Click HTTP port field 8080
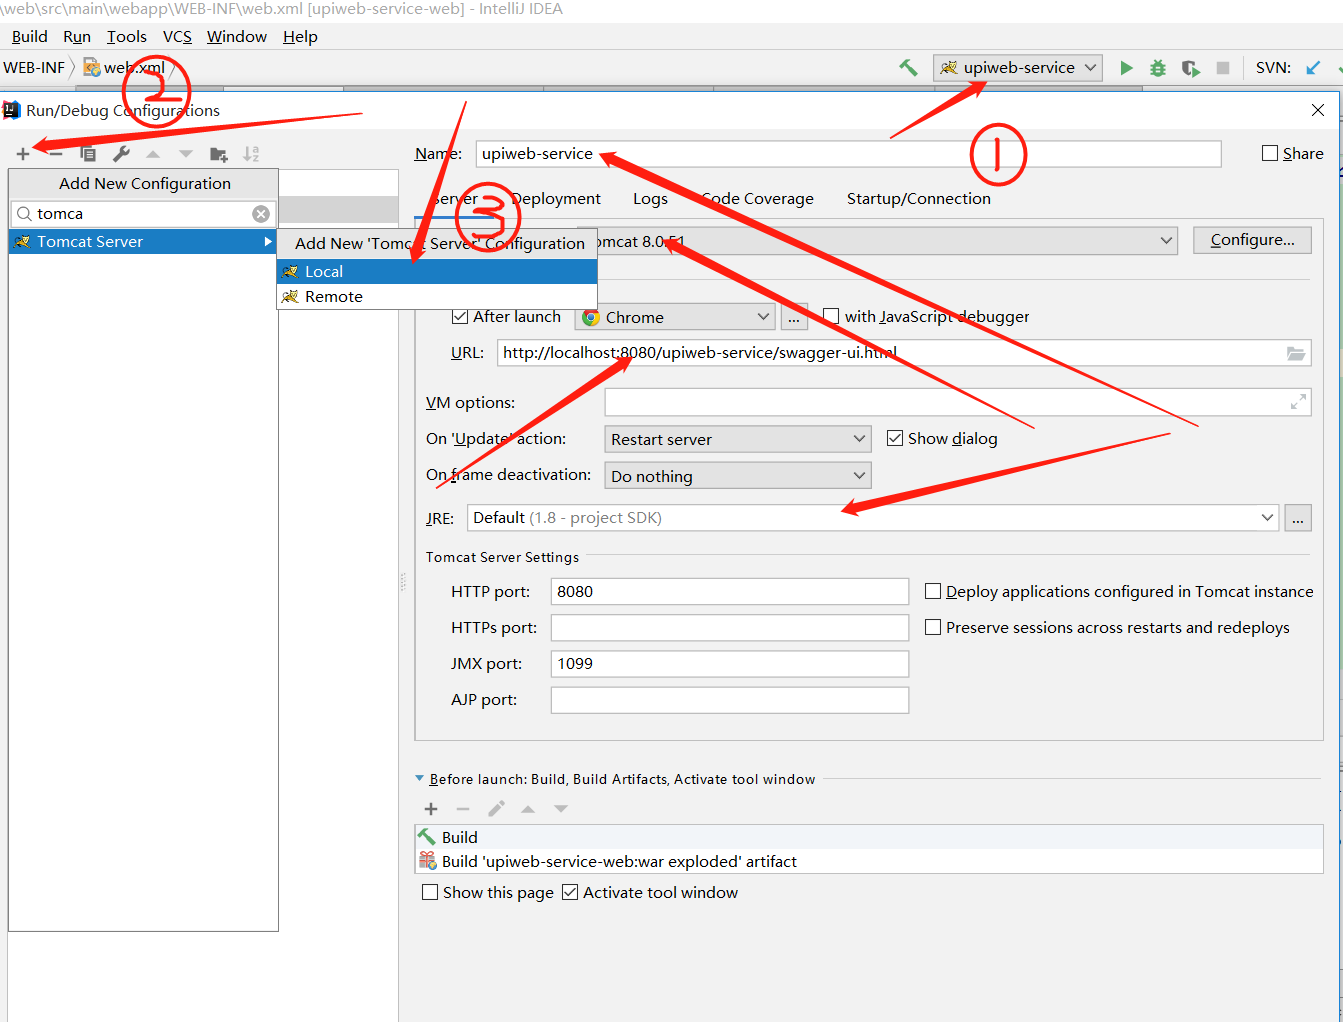 (x=730, y=591)
